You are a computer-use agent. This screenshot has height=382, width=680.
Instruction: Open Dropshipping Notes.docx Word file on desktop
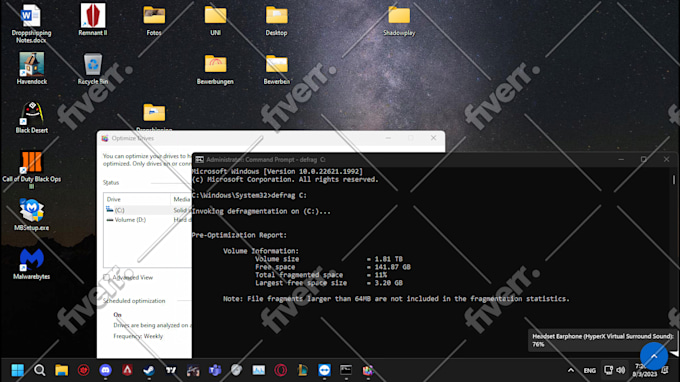pyautogui.click(x=31, y=23)
